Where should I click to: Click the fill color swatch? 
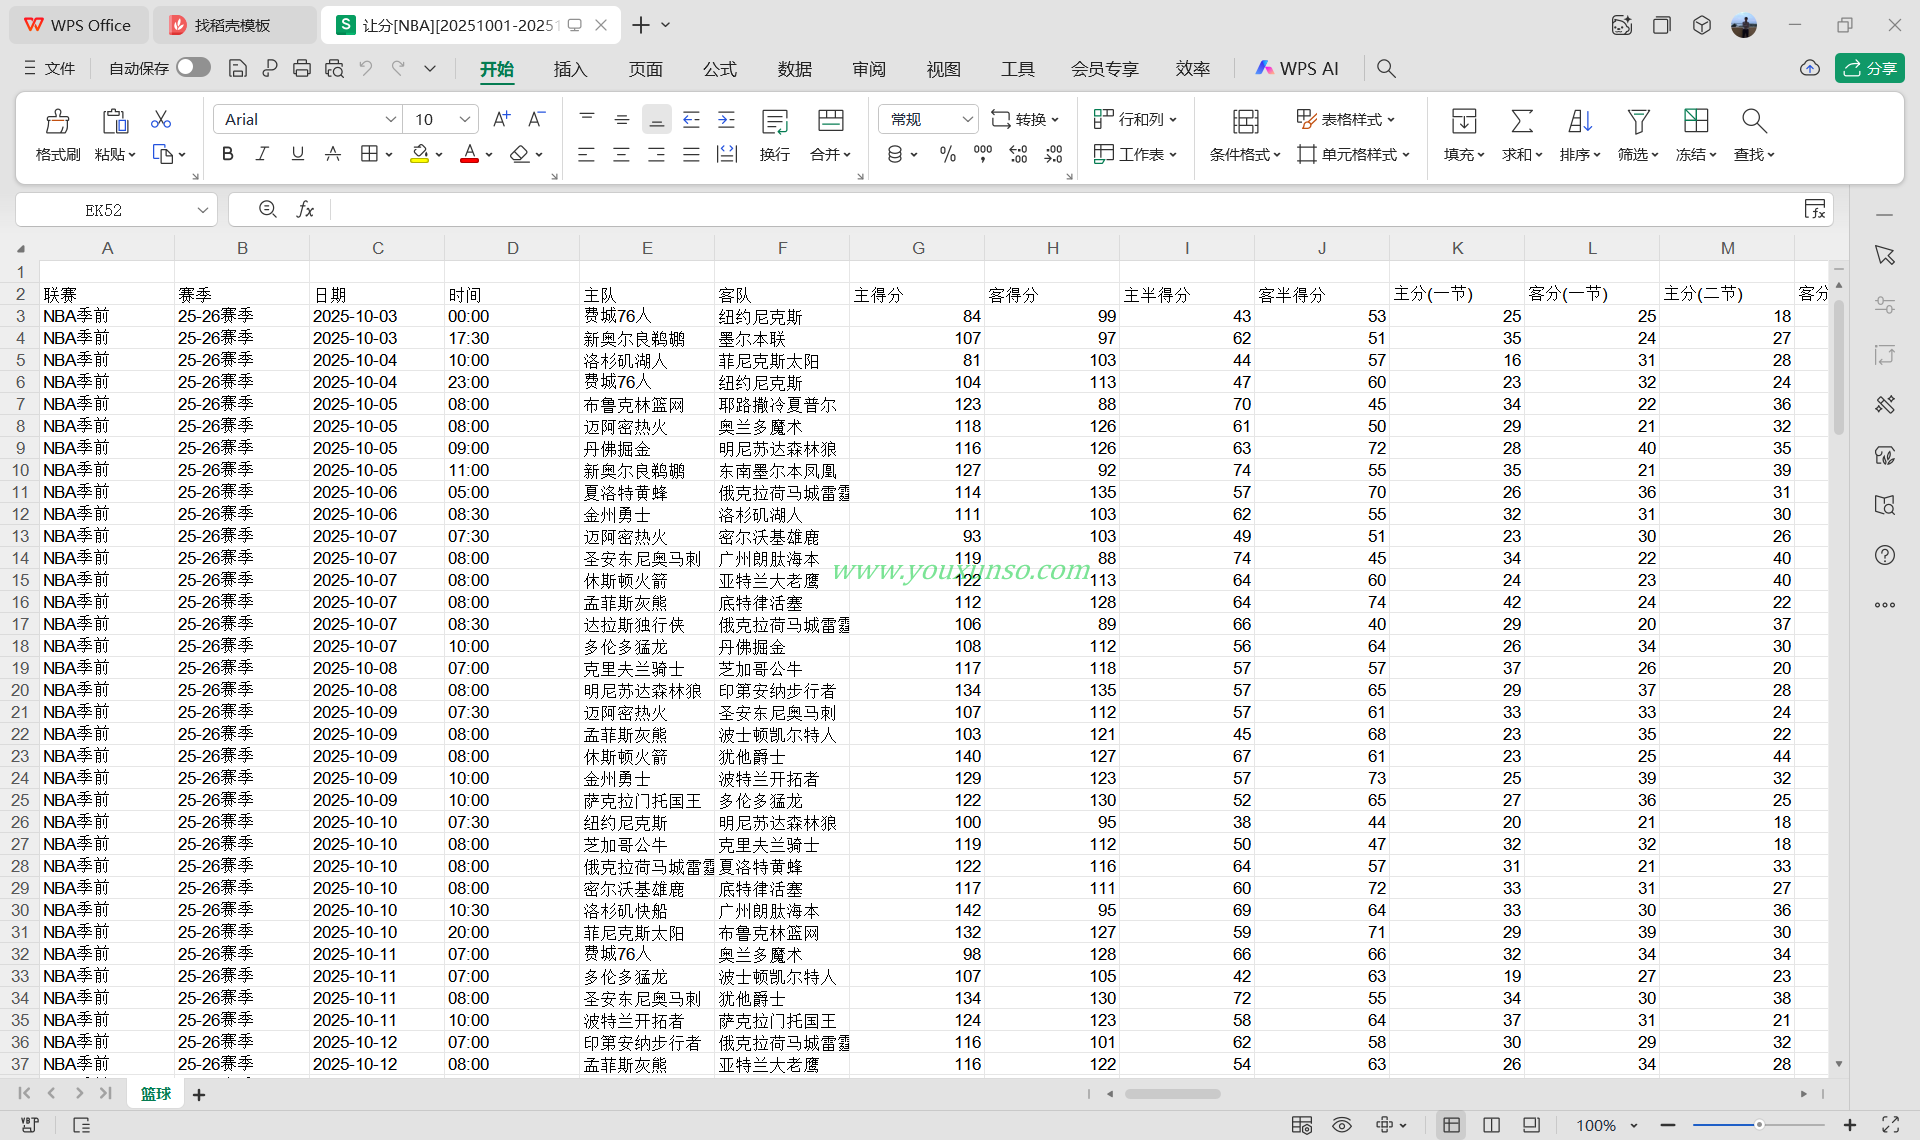coord(420,154)
